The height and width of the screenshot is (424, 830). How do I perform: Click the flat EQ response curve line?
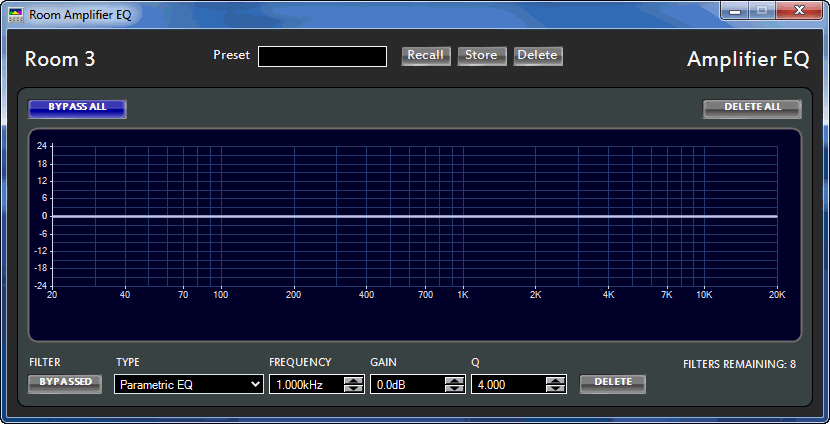click(414, 216)
